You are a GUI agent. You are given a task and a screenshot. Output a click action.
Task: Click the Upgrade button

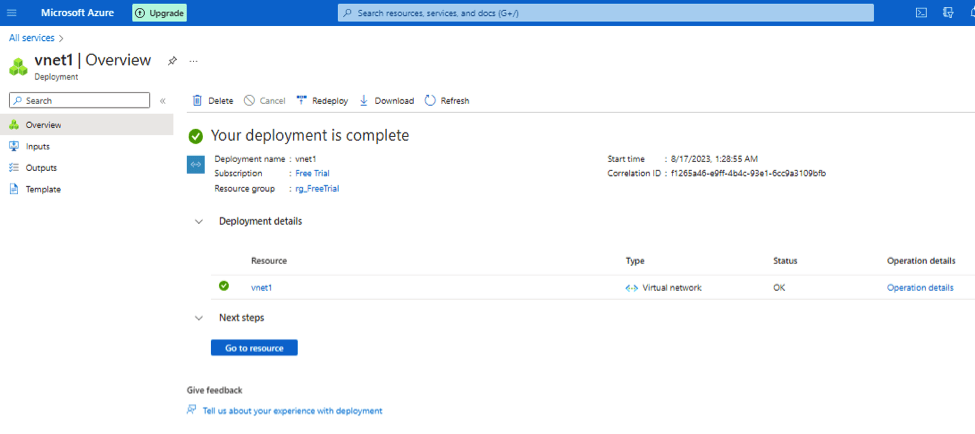point(160,13)
